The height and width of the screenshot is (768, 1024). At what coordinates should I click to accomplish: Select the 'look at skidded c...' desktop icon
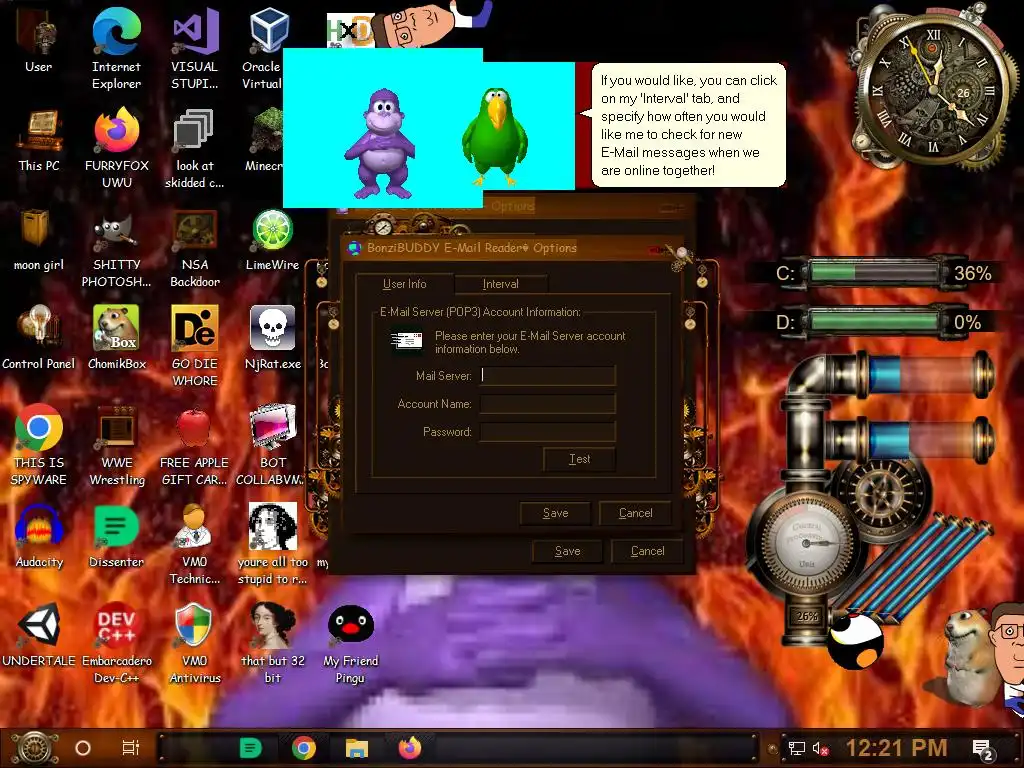point(195,148)
